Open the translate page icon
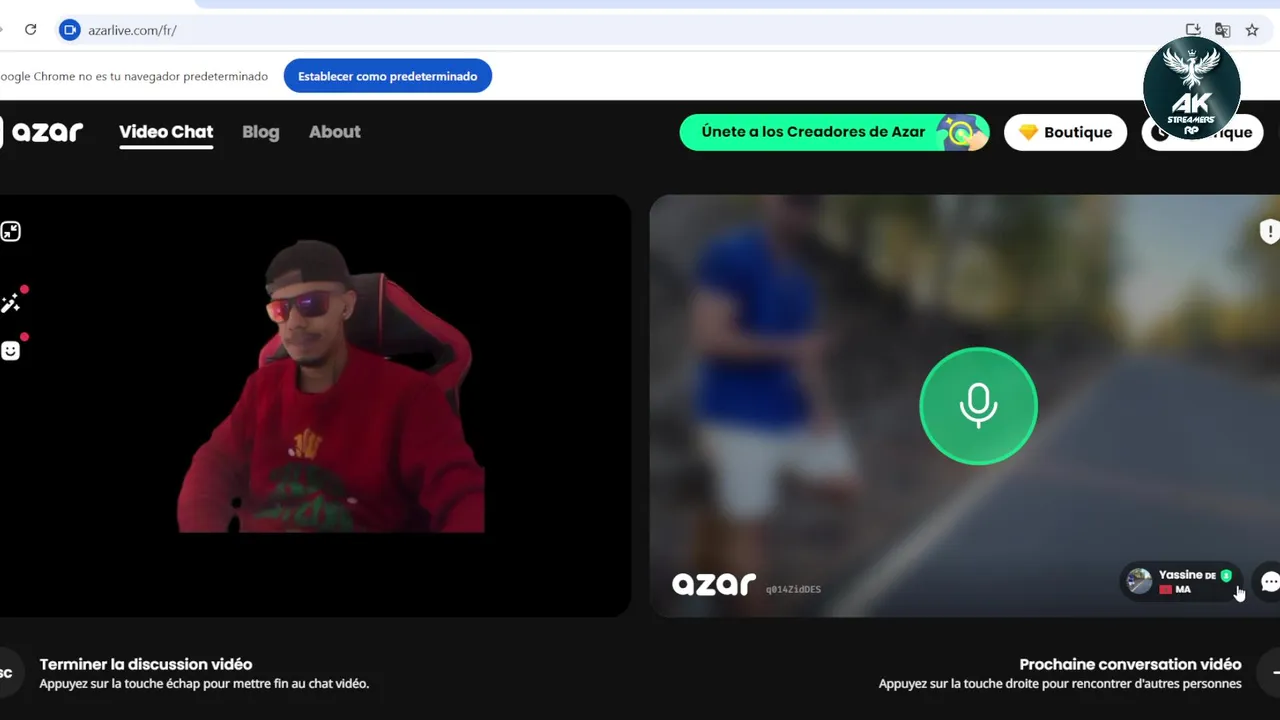Viewport: 1280px width, 720px height. [1222, 30]
